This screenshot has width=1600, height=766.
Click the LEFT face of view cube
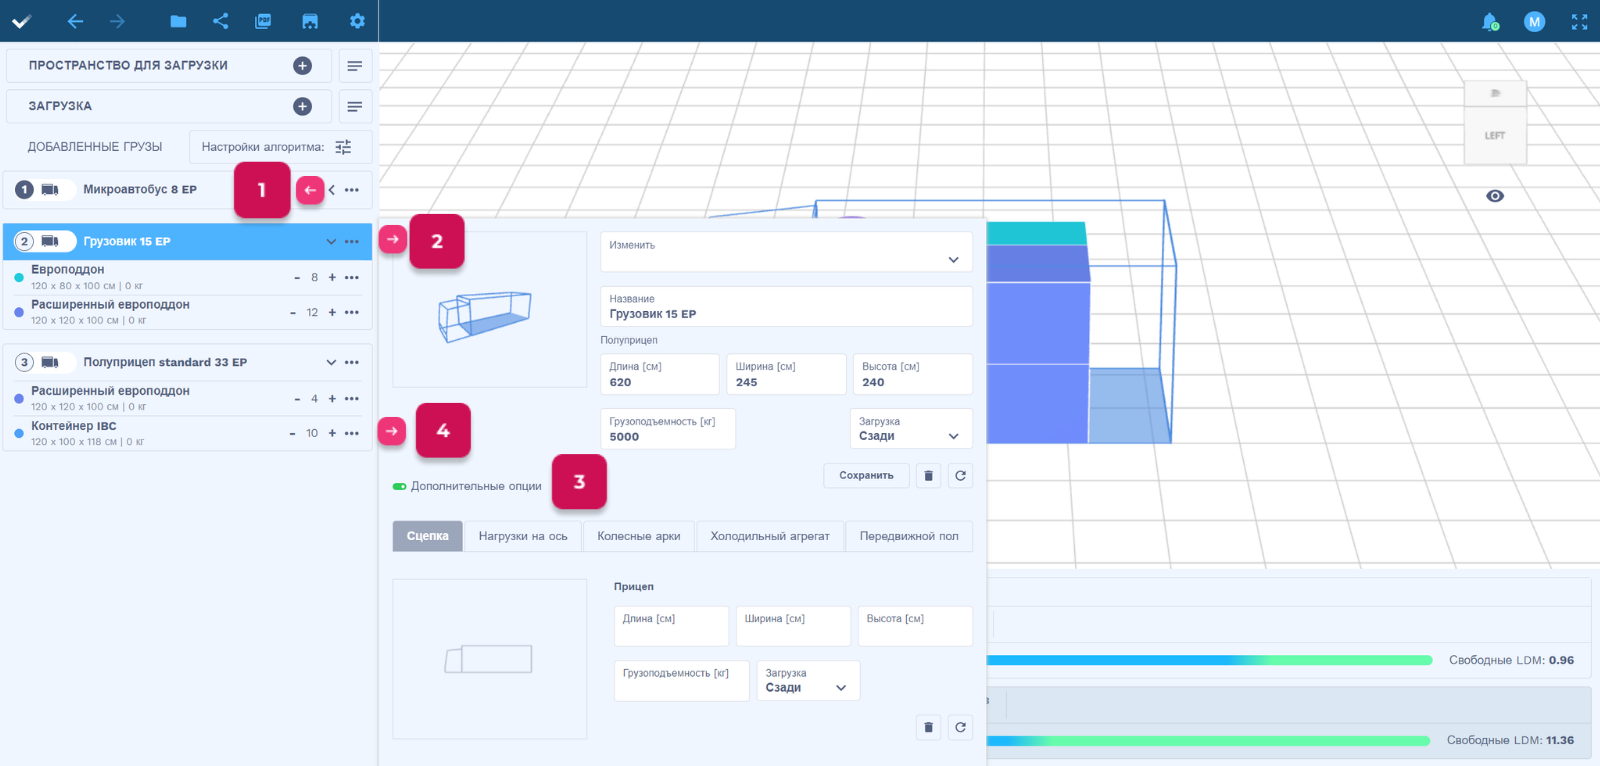(1495, 136)
